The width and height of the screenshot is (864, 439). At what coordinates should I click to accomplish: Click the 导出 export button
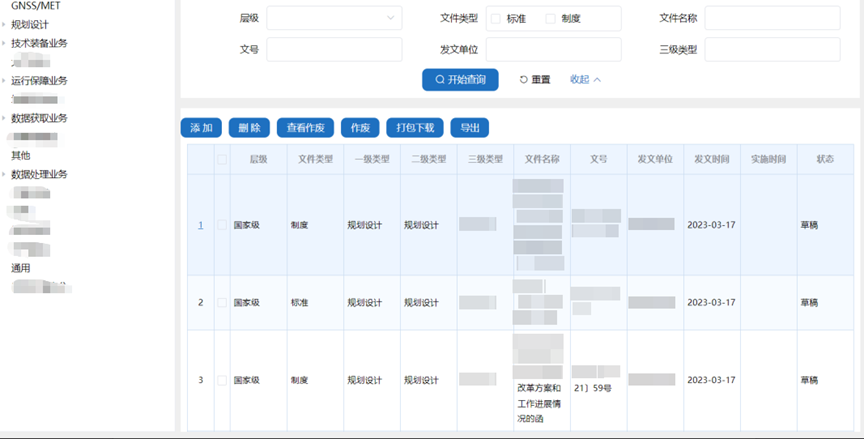pyautogui.click(x=470, y=128)
